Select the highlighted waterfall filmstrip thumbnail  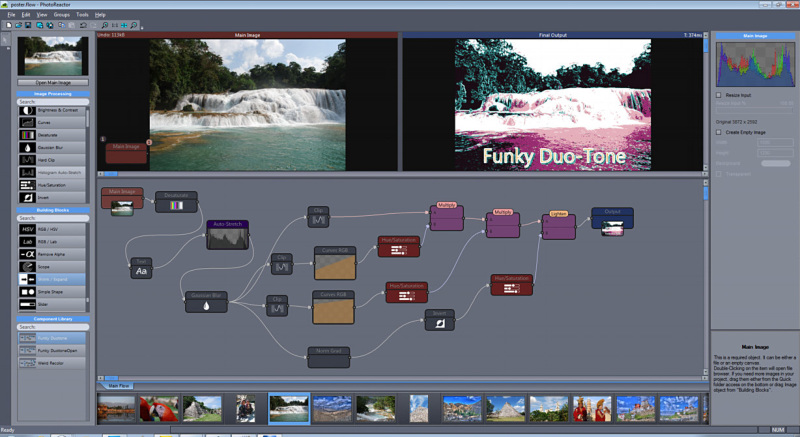click(x=289, y=408)
